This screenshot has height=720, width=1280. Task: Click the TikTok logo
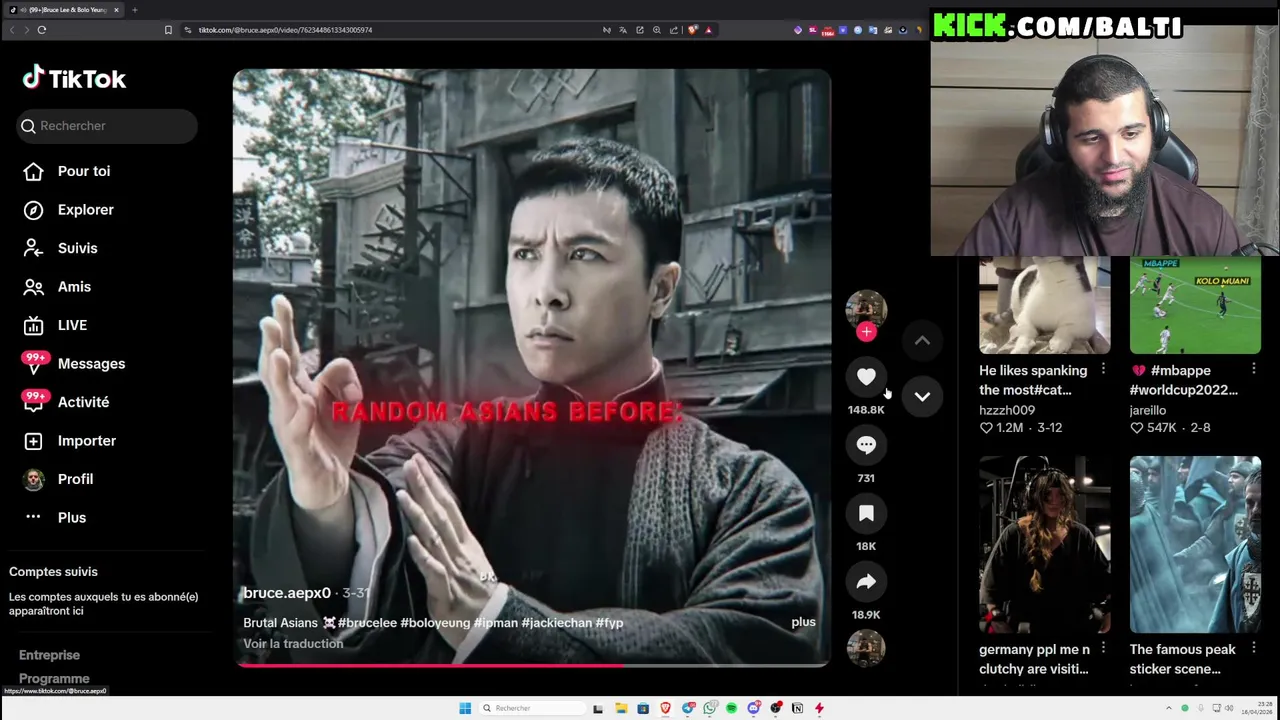[74, 78]
